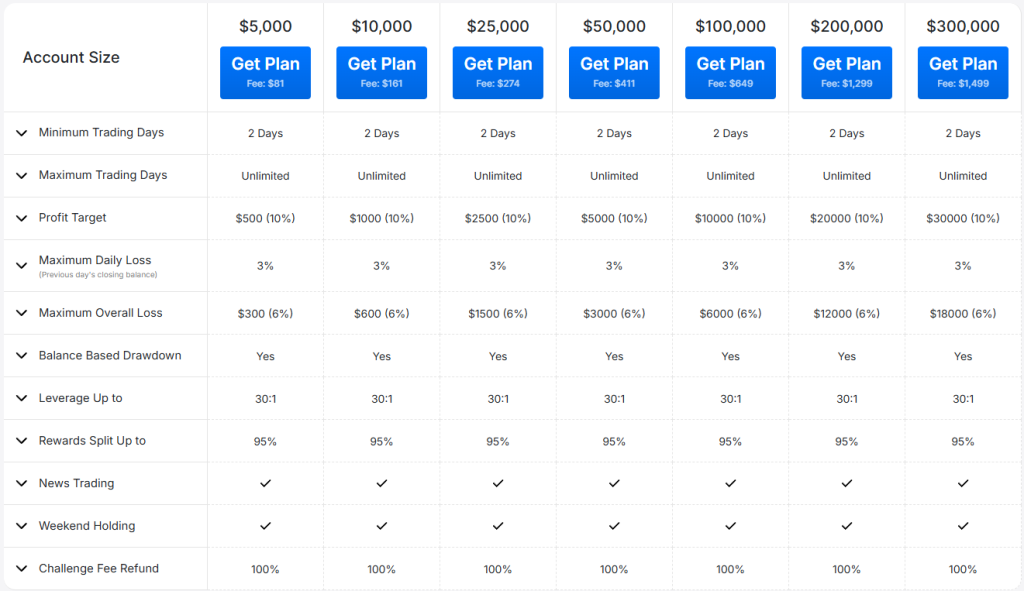The width and height of the screenshot is (1024, 591).
Task: Choose the $25,000 Get Plan button
Action: (498, 72)
